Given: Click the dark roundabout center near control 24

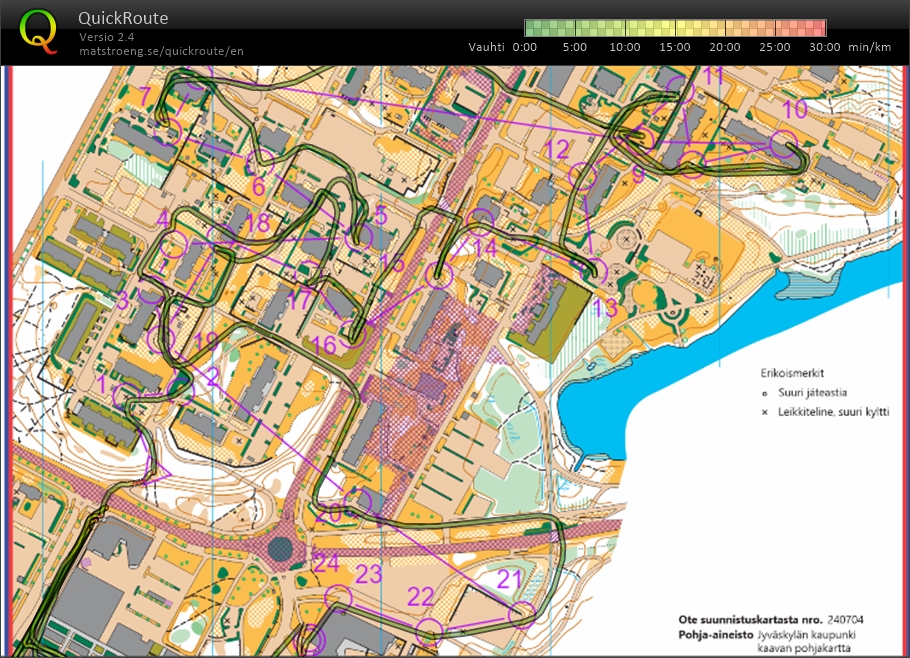Looking at the screenshot, I should (281, 548).
